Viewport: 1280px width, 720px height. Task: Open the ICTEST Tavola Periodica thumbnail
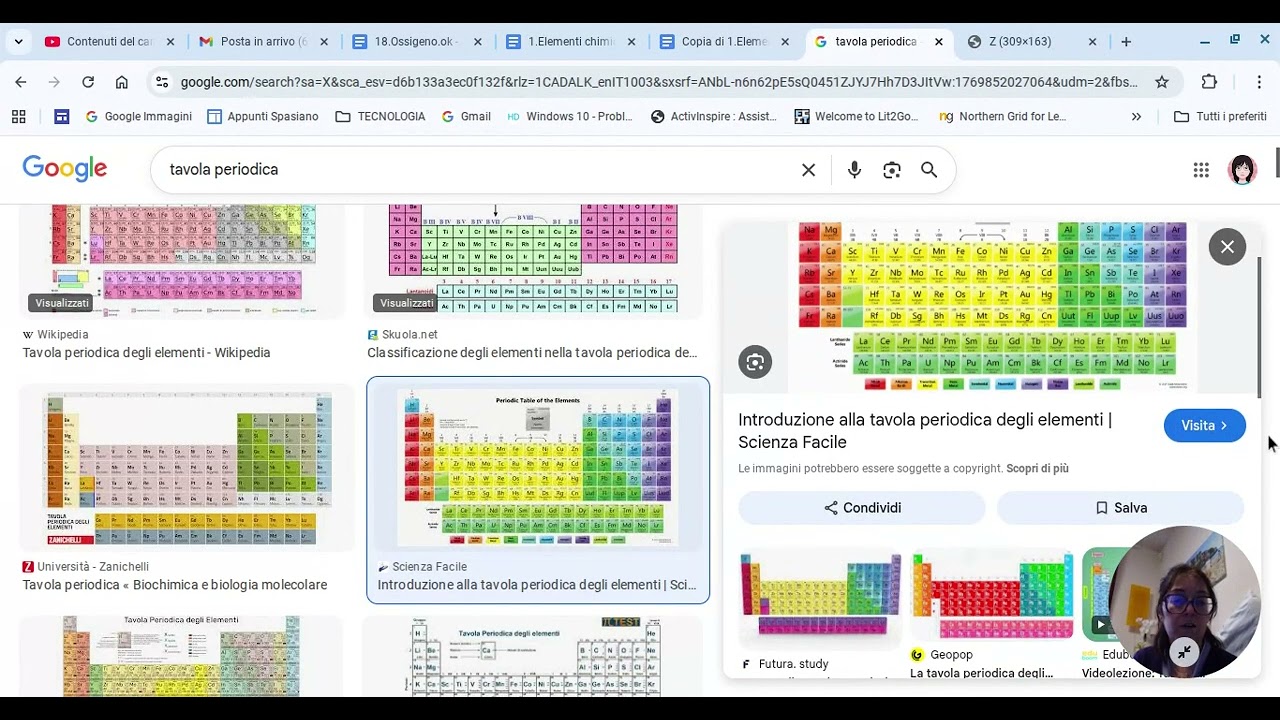531,655
